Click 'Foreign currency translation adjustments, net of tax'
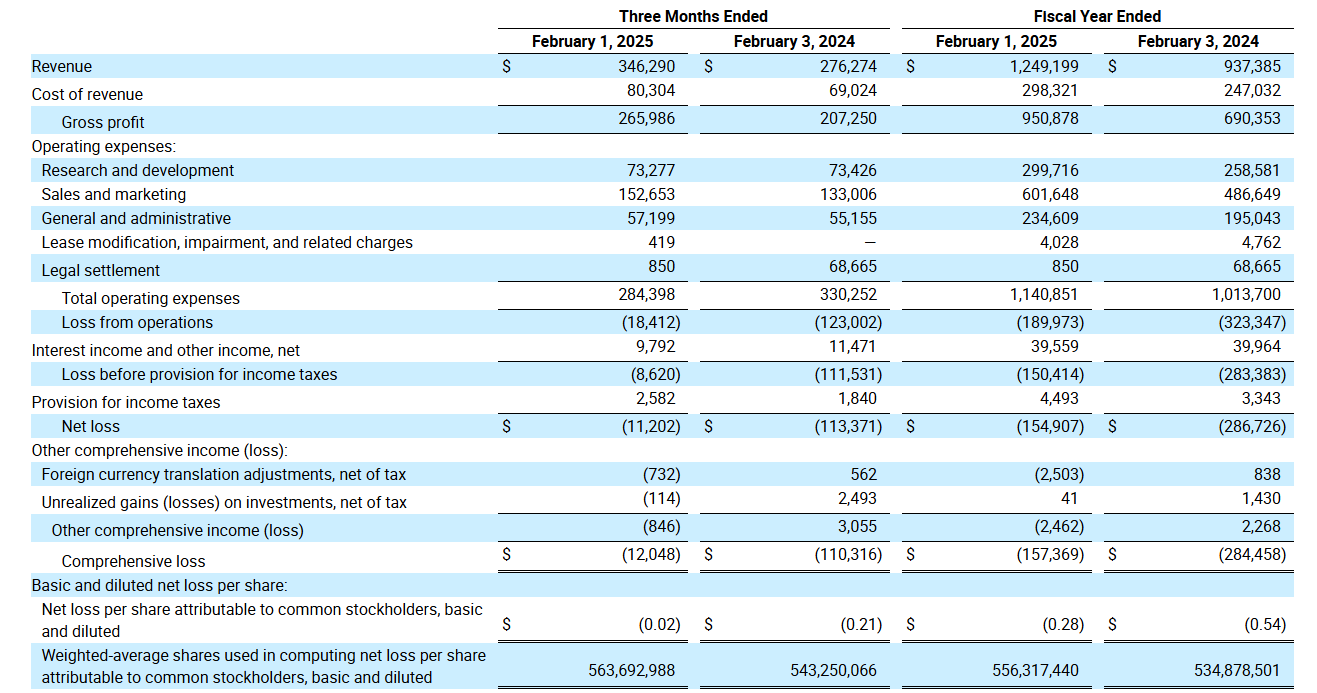The height and width of the screenshot is (693, 1317). 224,474
